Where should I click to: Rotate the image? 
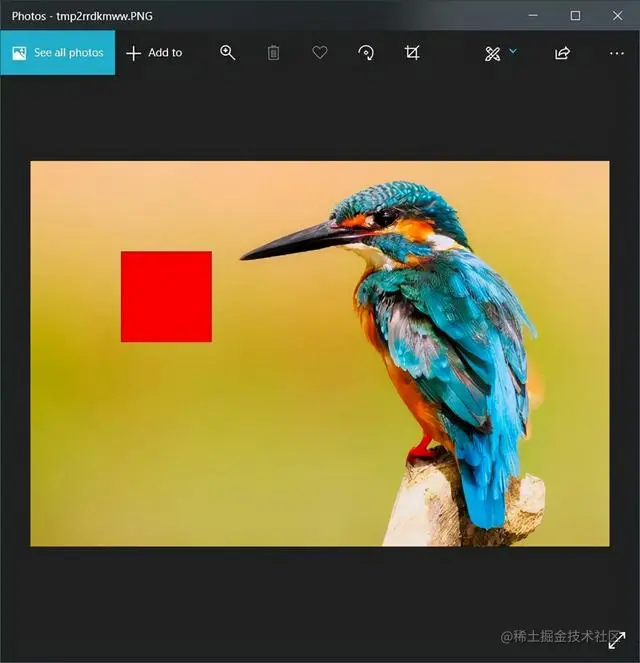pos(366,53)
